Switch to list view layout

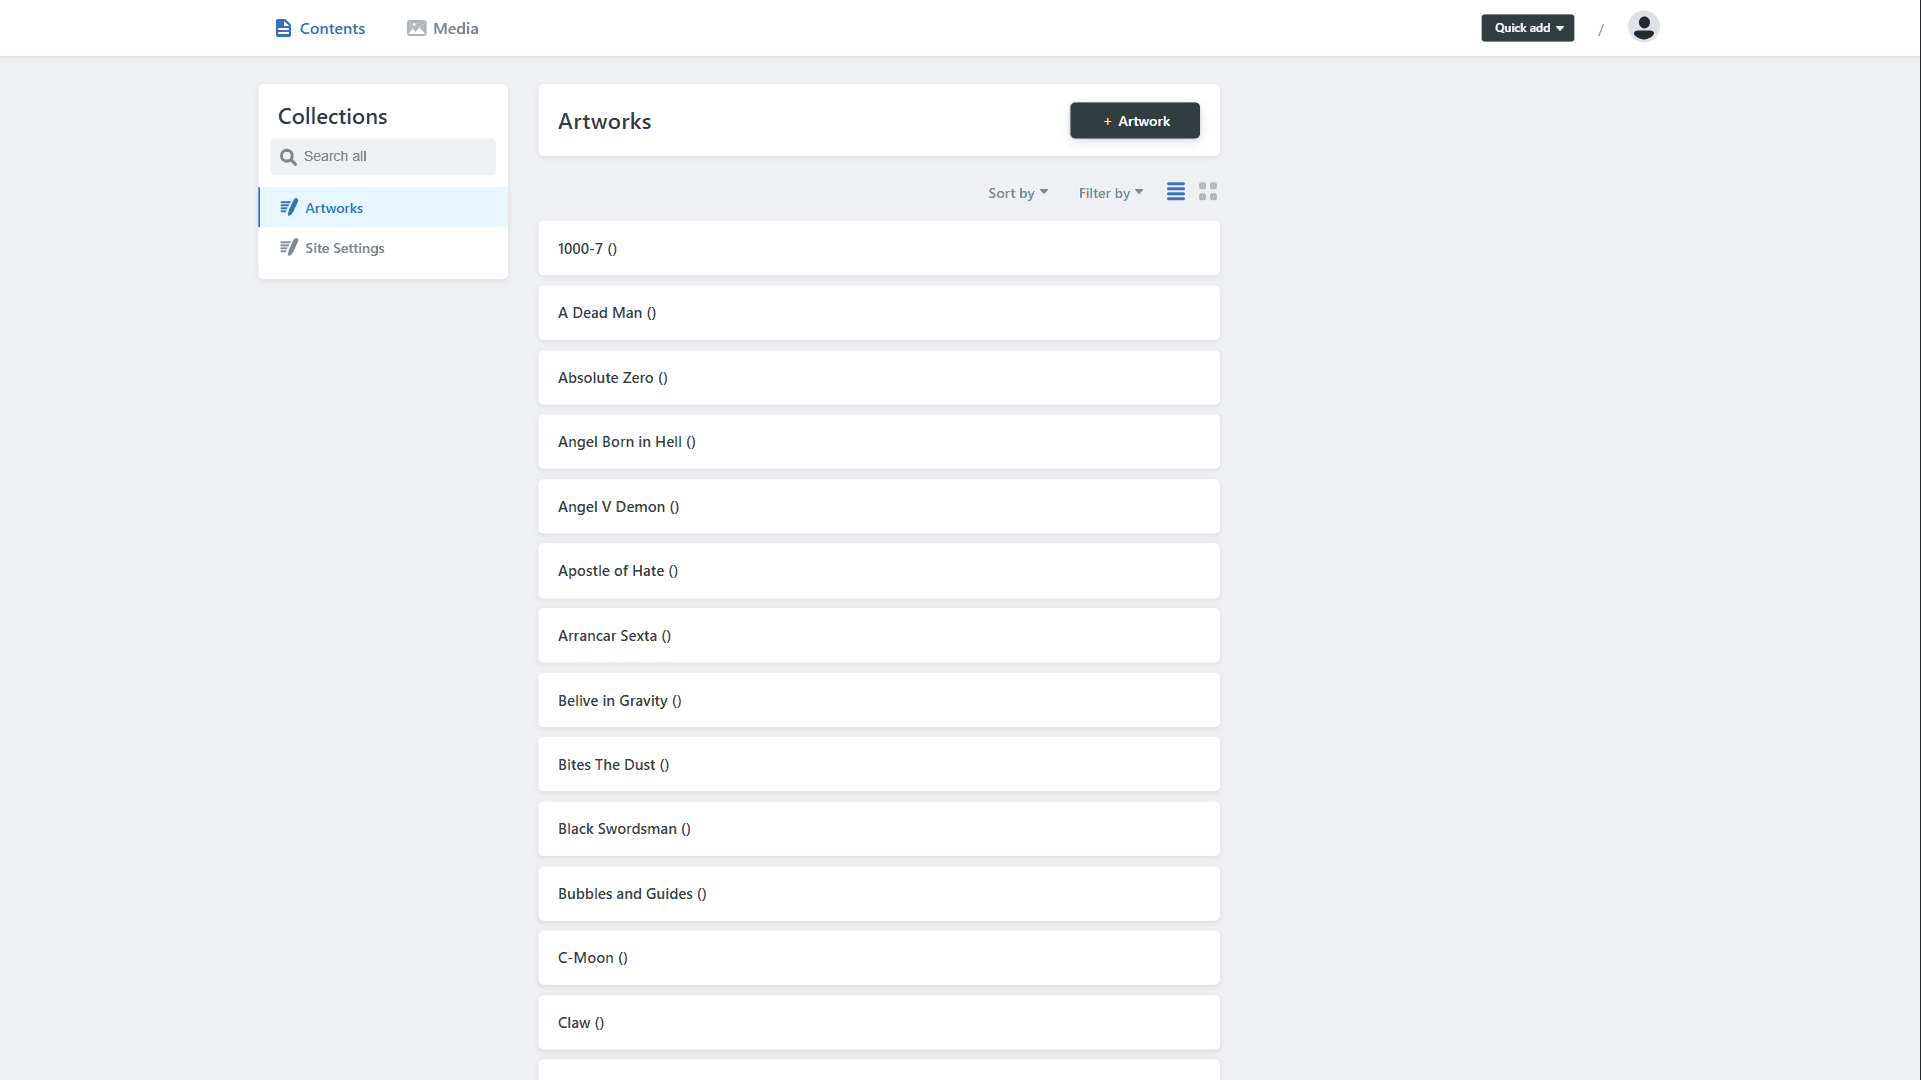click(1176, 191)
